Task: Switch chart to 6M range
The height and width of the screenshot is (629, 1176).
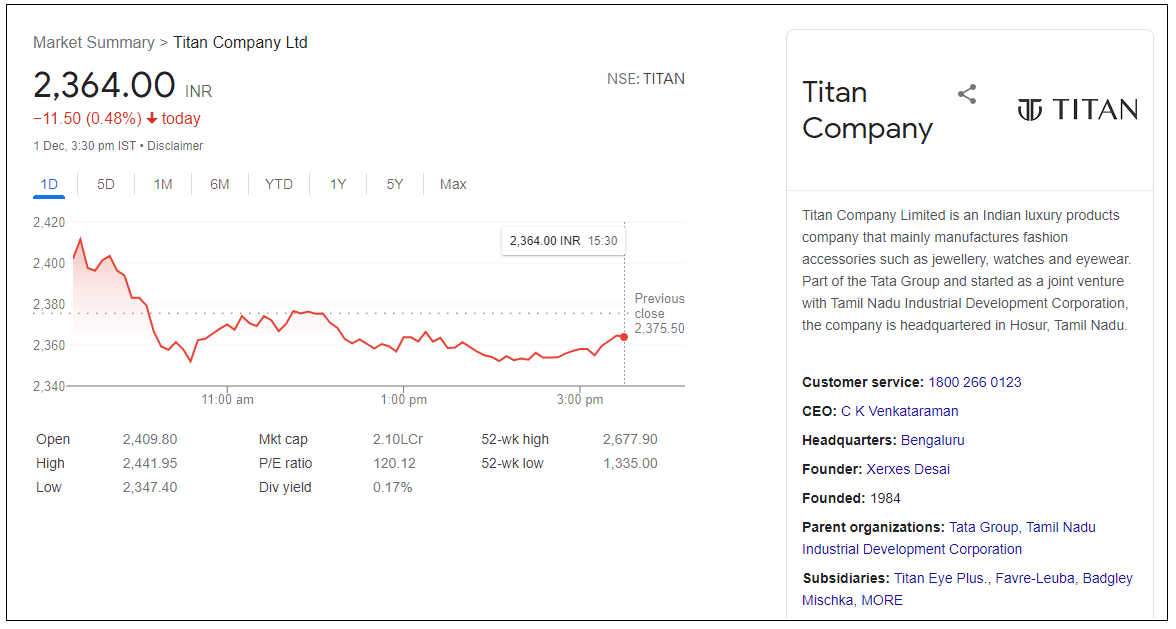Action: click(220, 184)
